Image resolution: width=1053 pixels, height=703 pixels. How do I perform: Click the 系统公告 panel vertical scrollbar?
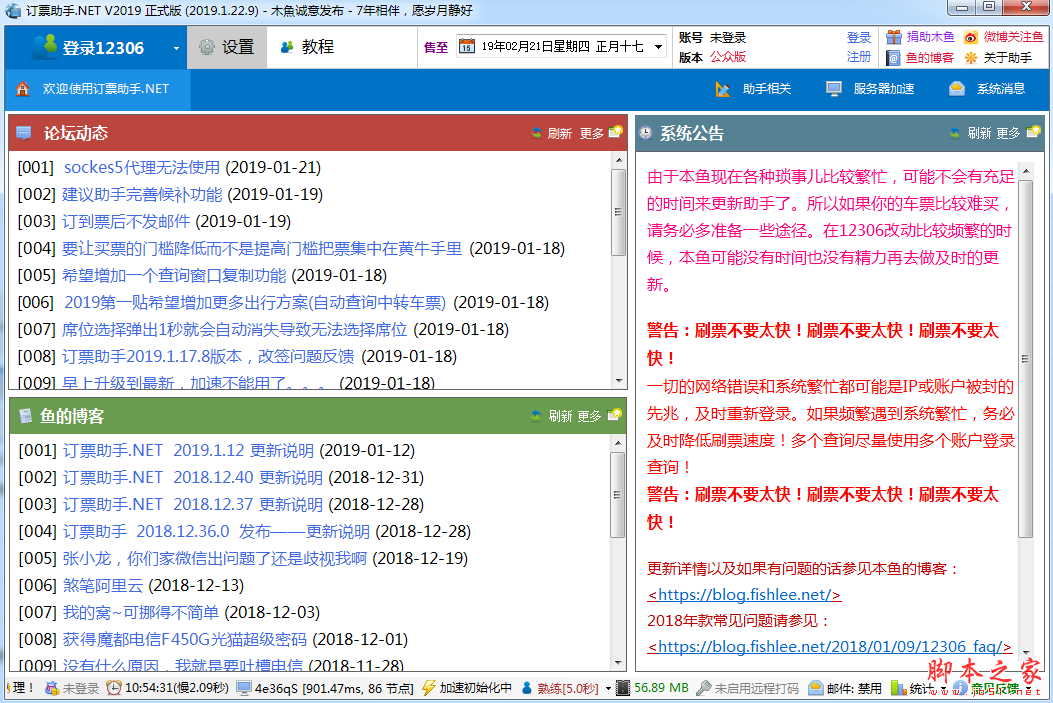tap(1025, 360)
